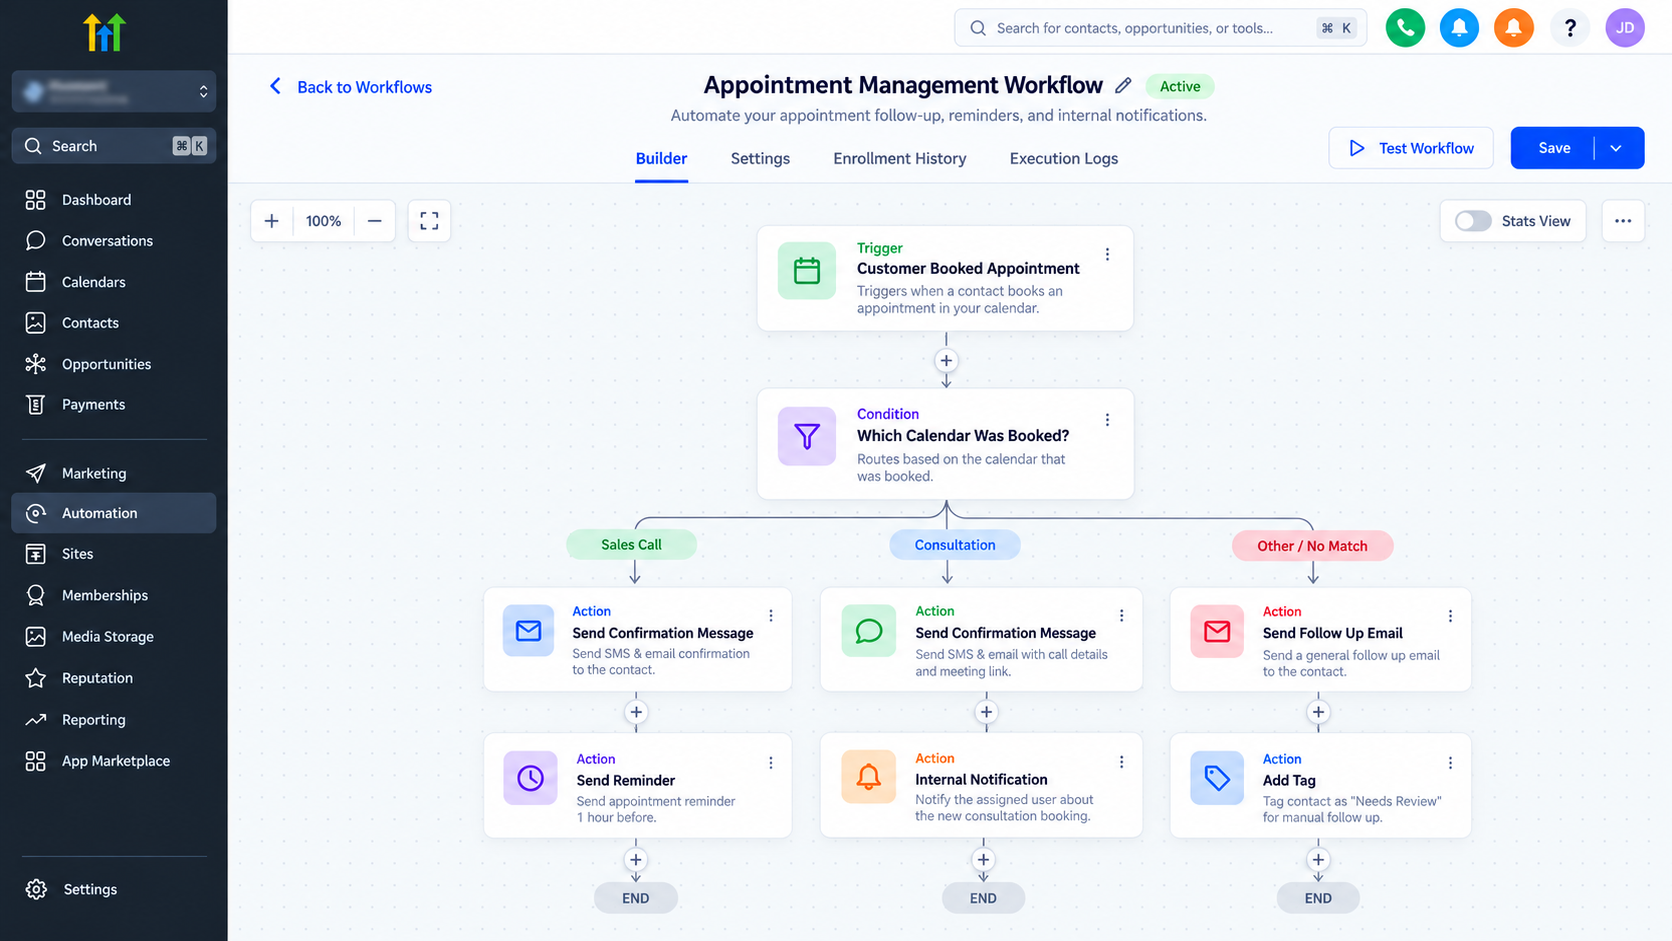Open the JD user avatar menu

pyautogui.click(x=1625, y=28)
